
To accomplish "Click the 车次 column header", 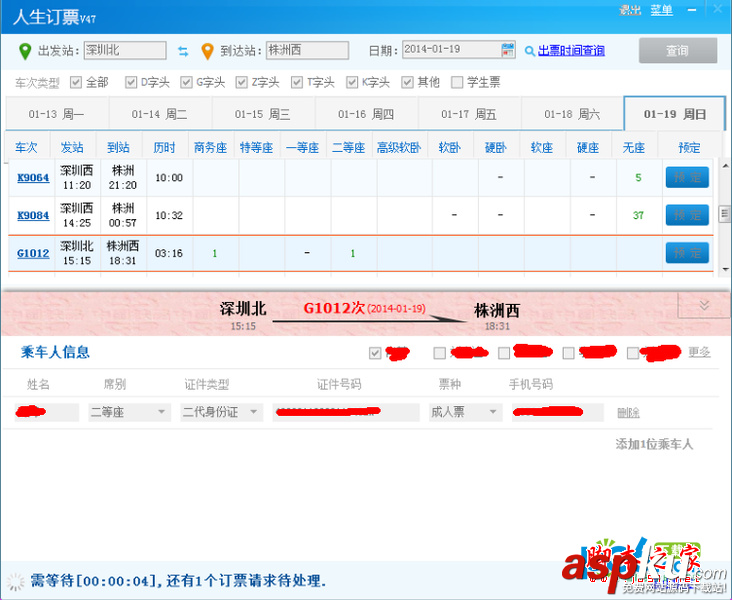I will coord(26,148).
